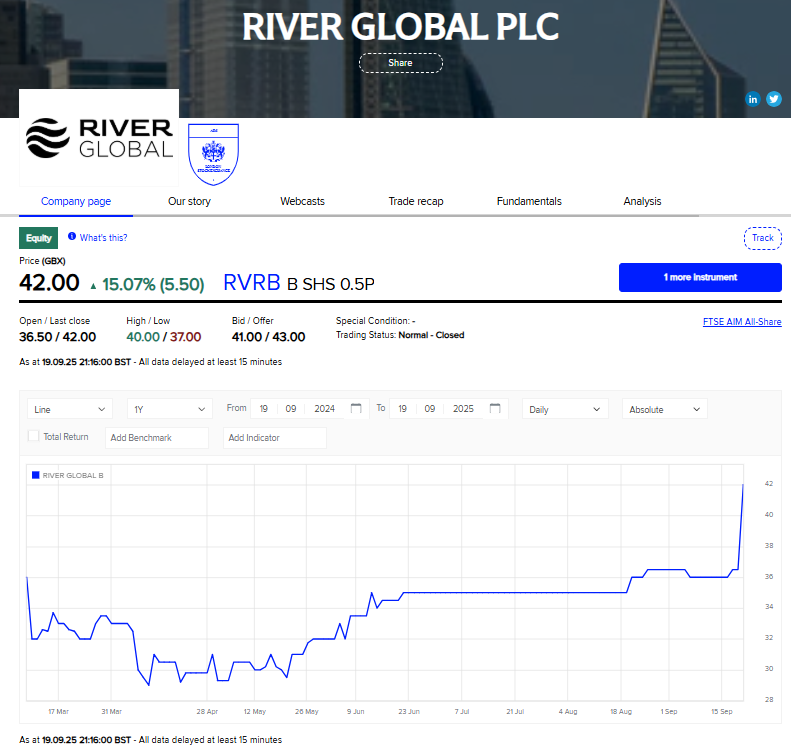This screenshot has height=751, width=791.
Task: Open the Daily interval dropdown
Action: click(565, 409)
